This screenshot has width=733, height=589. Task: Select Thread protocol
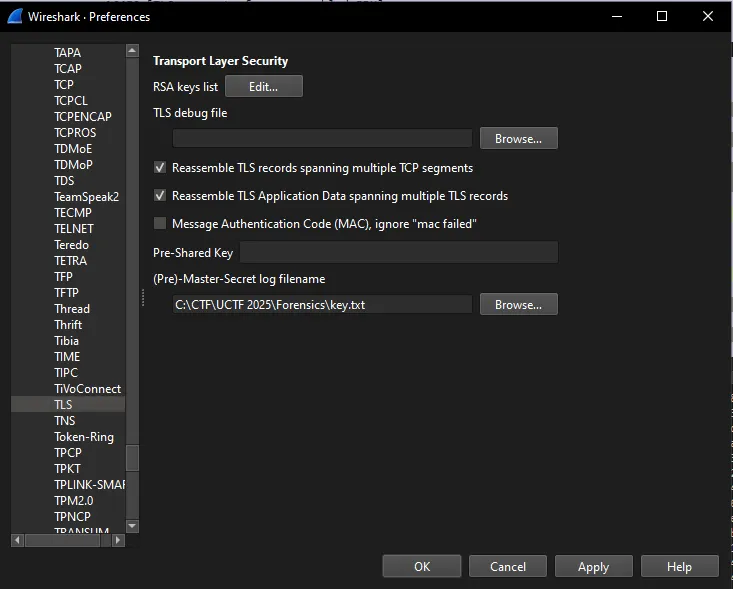(x=72, y=309)
